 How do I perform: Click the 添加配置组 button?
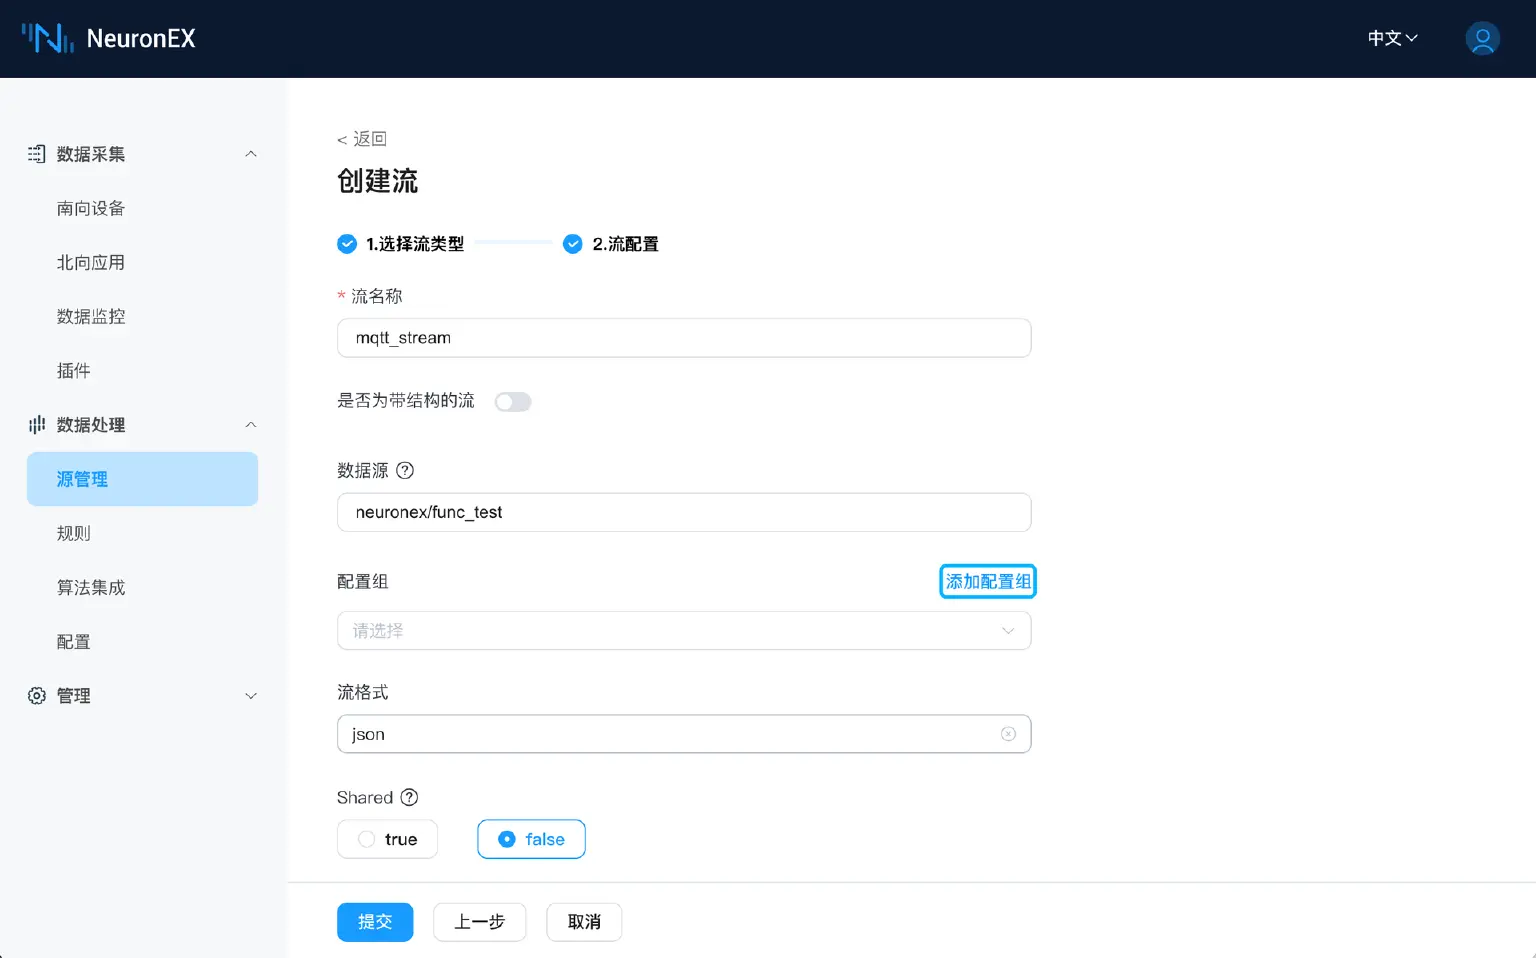[x=987, y=581]
